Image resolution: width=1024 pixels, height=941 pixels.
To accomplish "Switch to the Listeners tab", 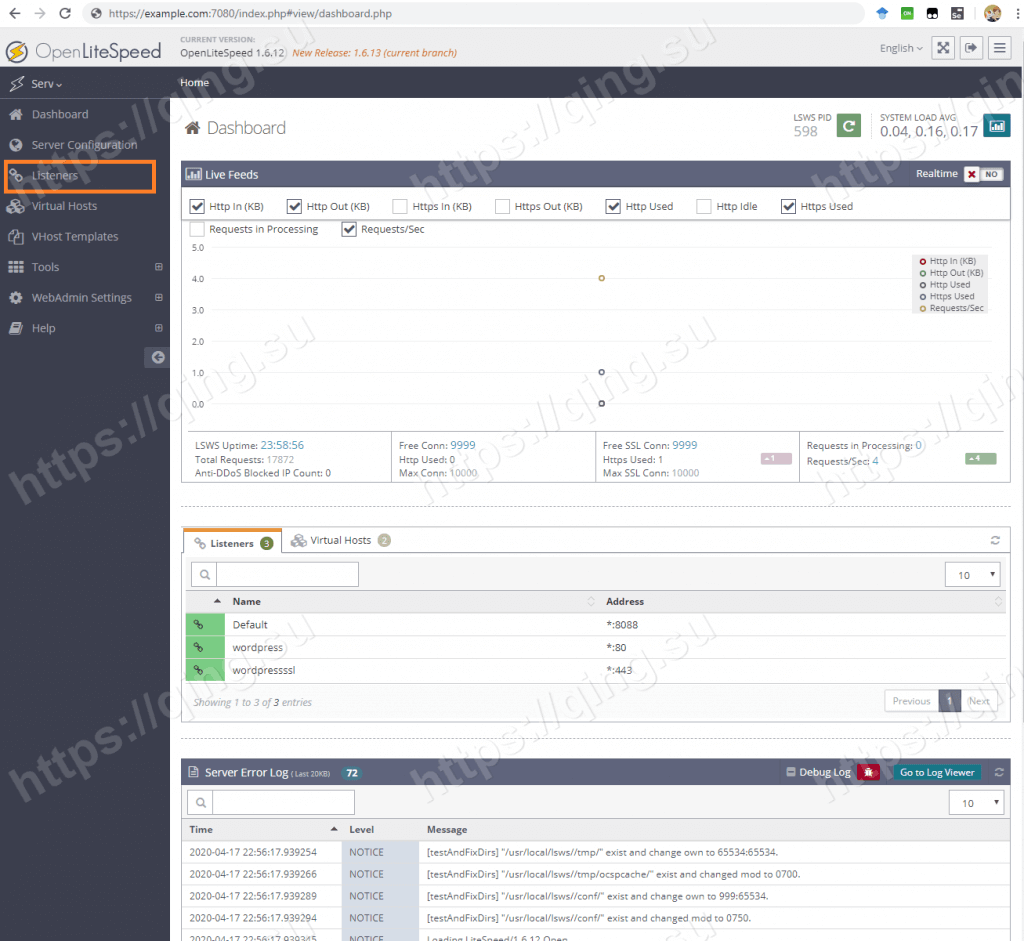I will (232, 543).
